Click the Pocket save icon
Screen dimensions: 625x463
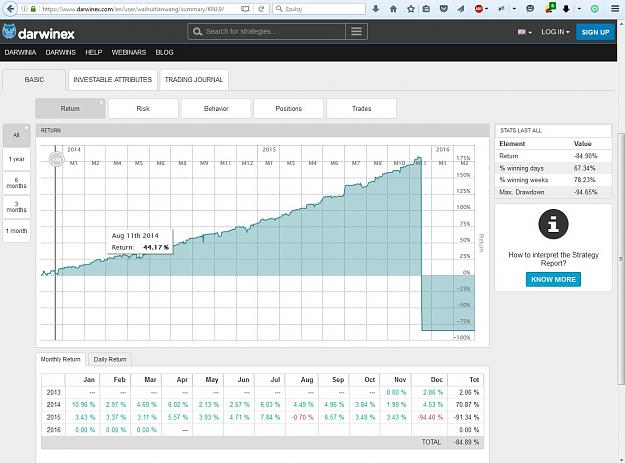[x=443, y=9]
